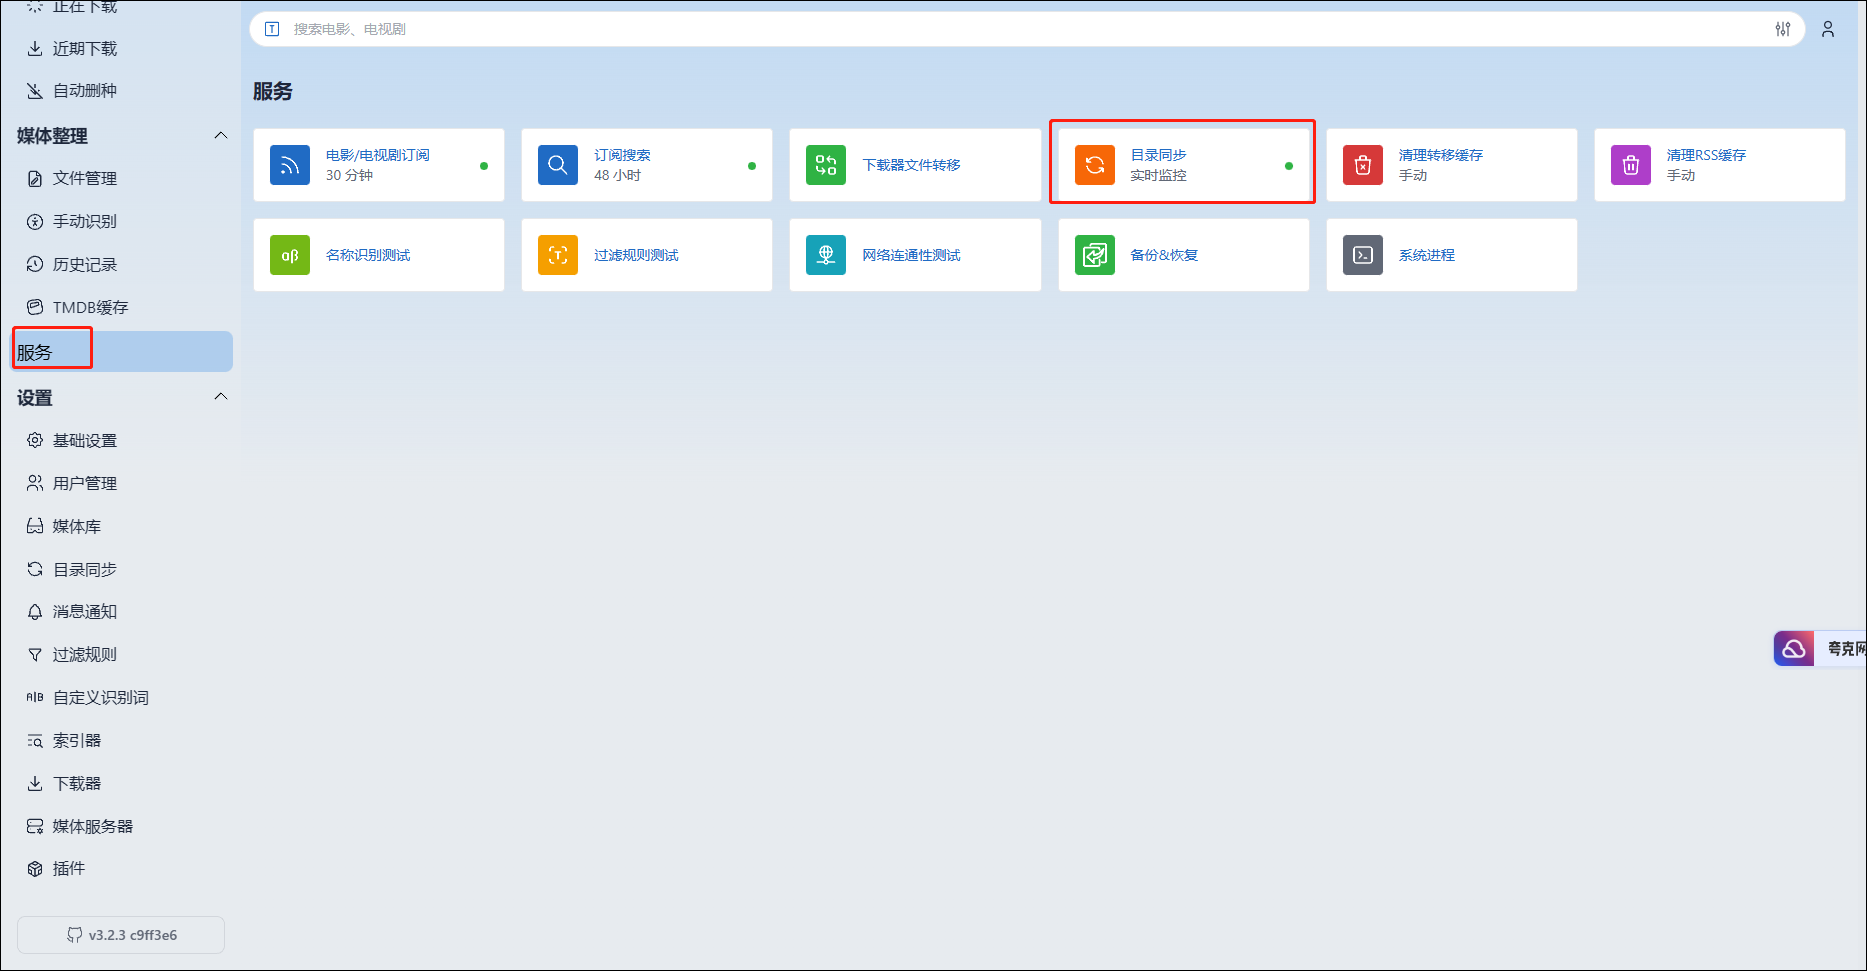Click the red 清理转移缓存 trash icon
Image resolution: width=1867 pixels, height=971 pixels.
[1362, 165]
